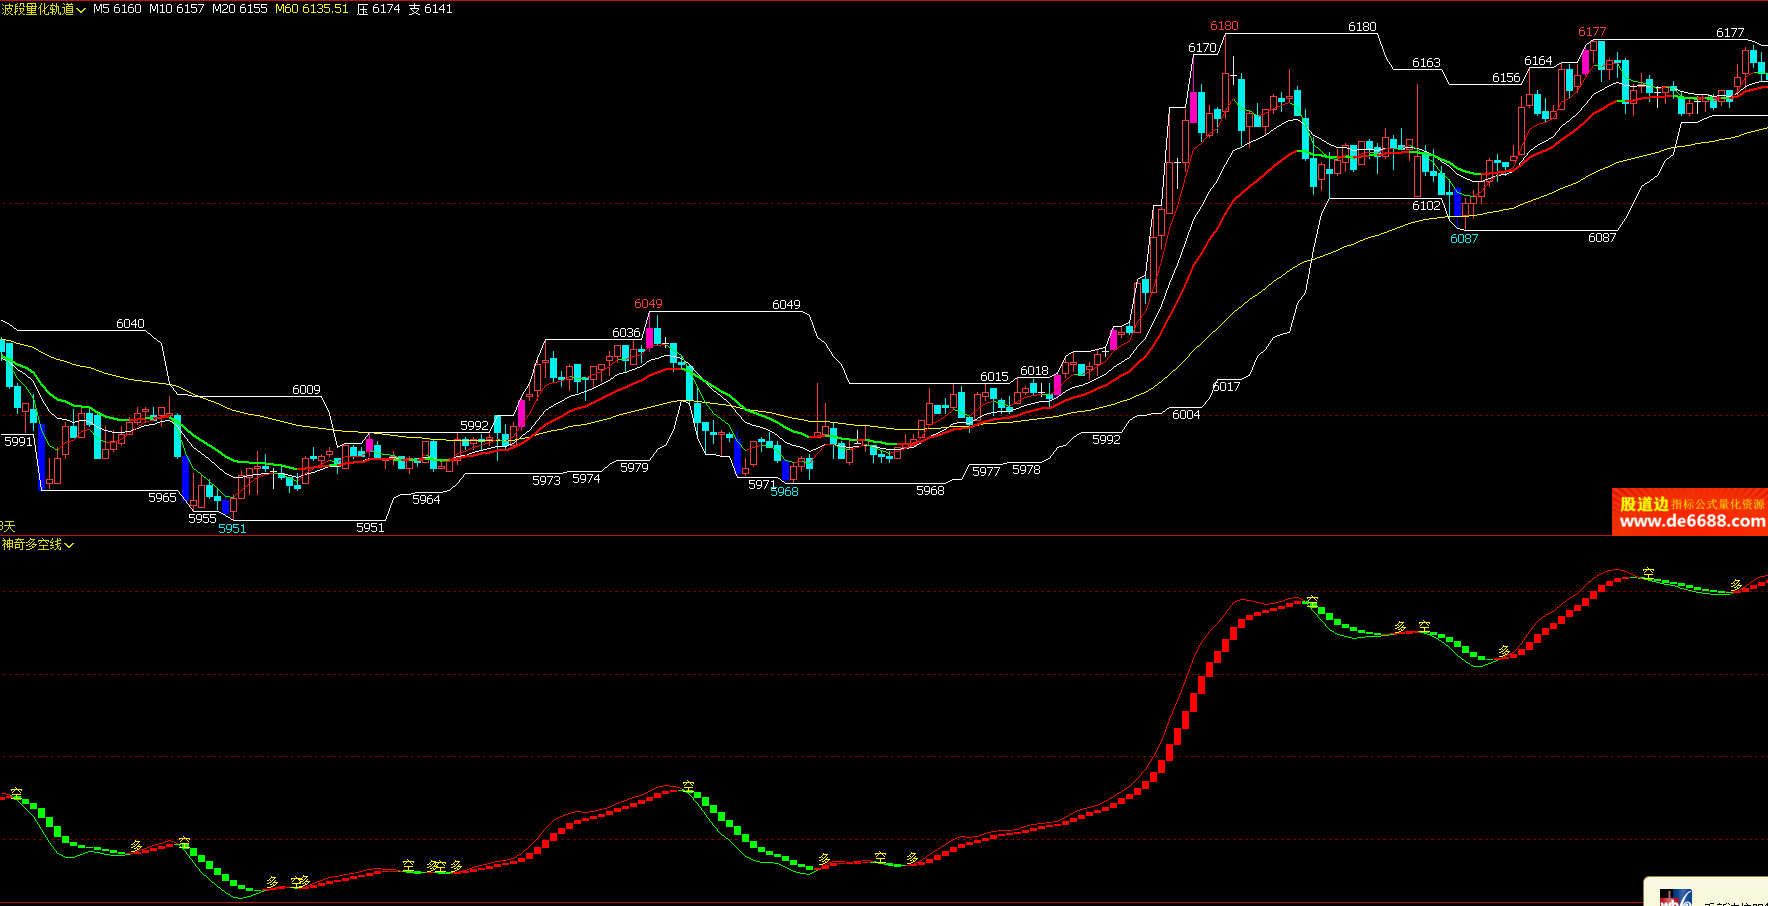This screenshot has width=1768, height=906.
Task: Click the popup notification icon at bottom-right
Action: tap(1676, 897)
